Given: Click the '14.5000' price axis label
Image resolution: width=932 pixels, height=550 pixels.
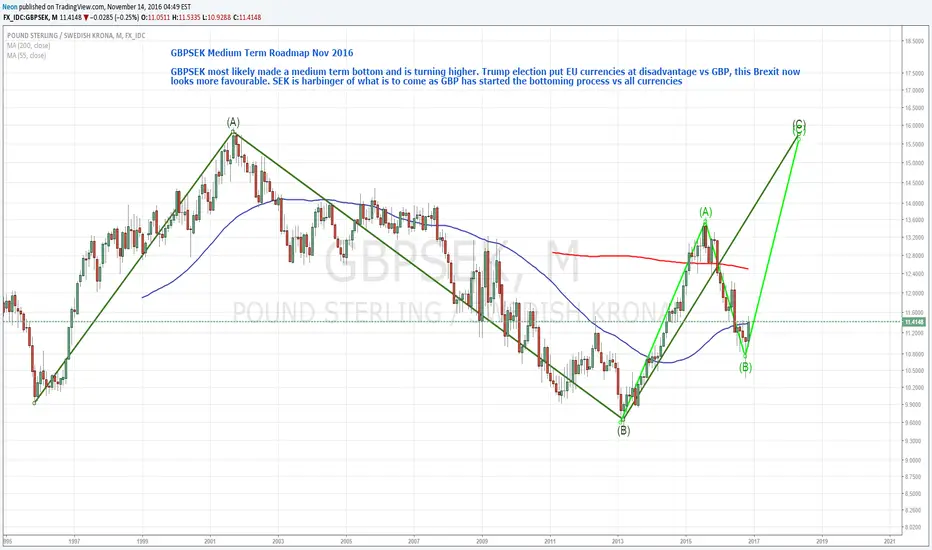Looking at the screenshot, I should pyautogui.click(x=914, y=183).
